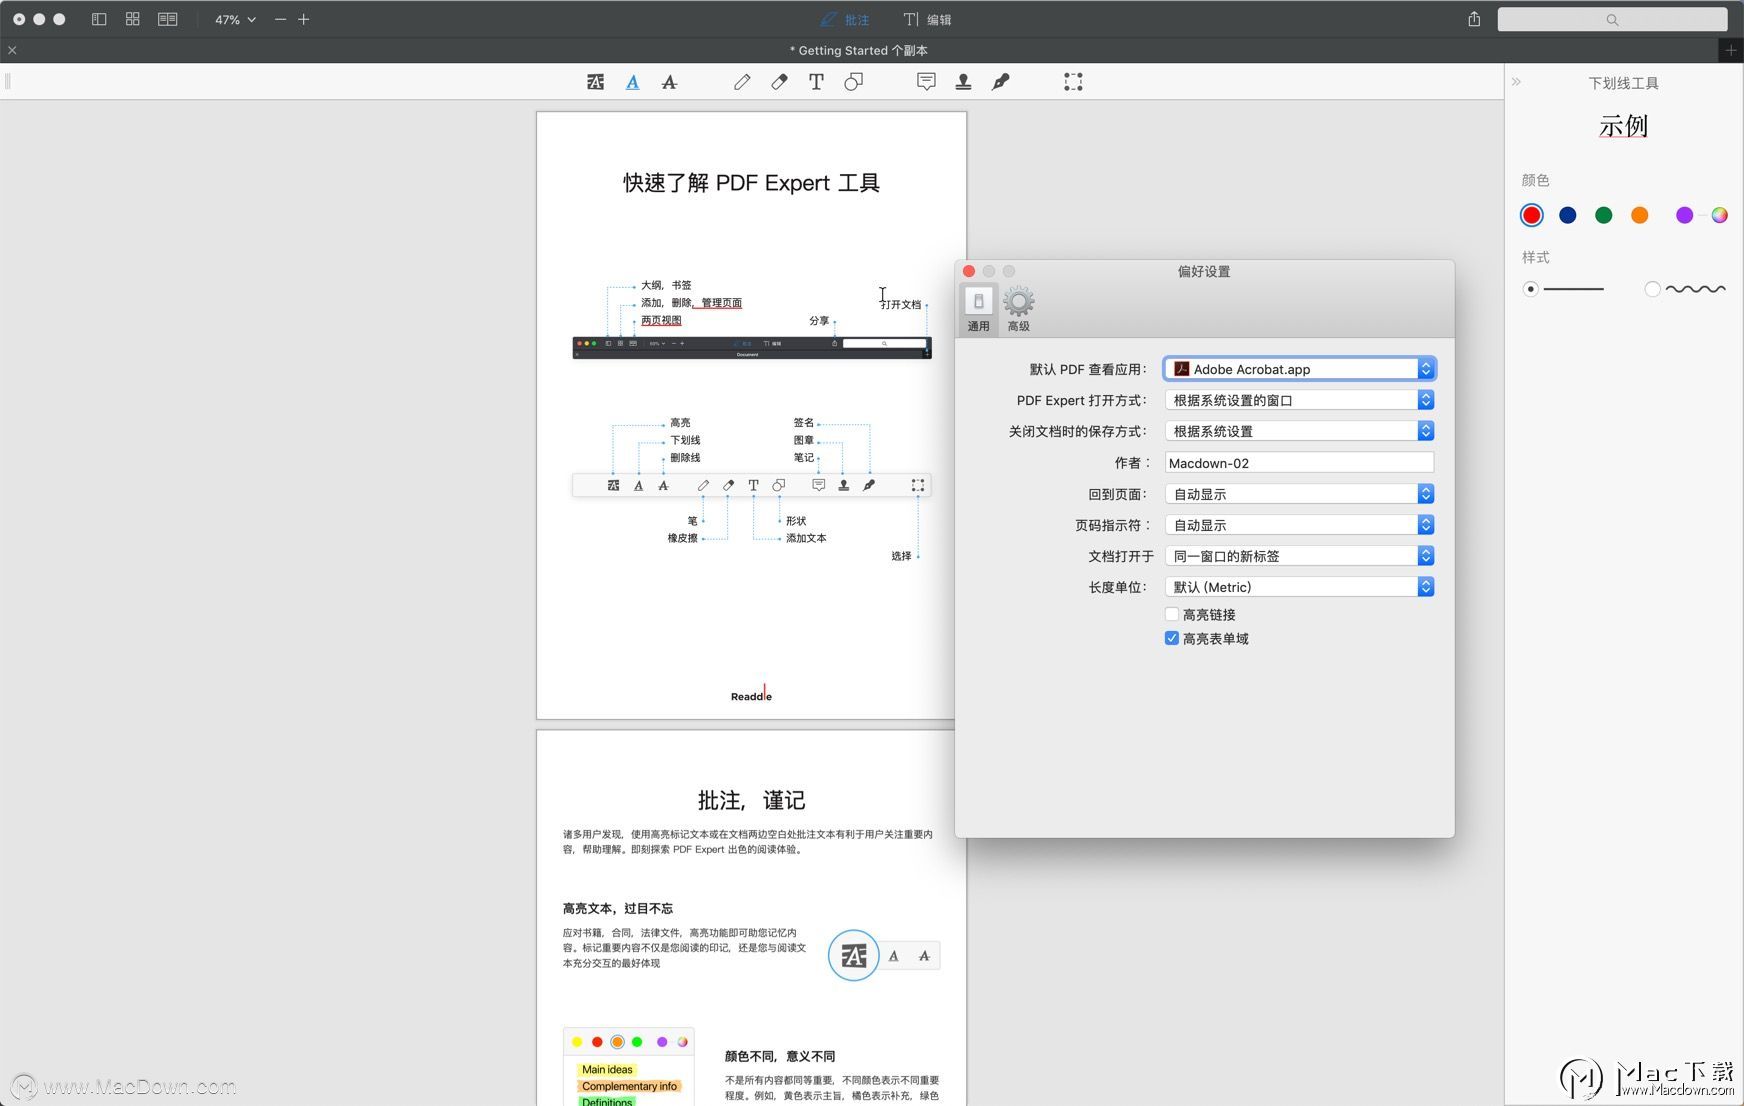Select the strikethrough tool in toolbar
This screenshot has width=1744, height=1106.
(x=669, y=82)
